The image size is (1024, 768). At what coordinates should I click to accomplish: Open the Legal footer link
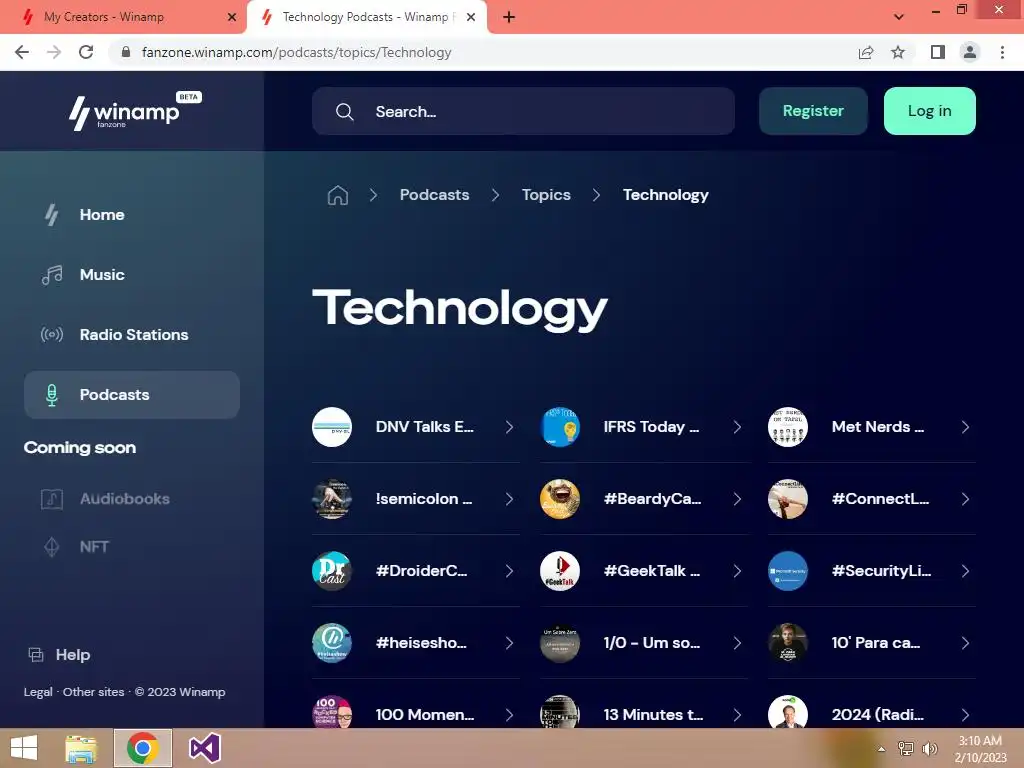coord(38,692)
